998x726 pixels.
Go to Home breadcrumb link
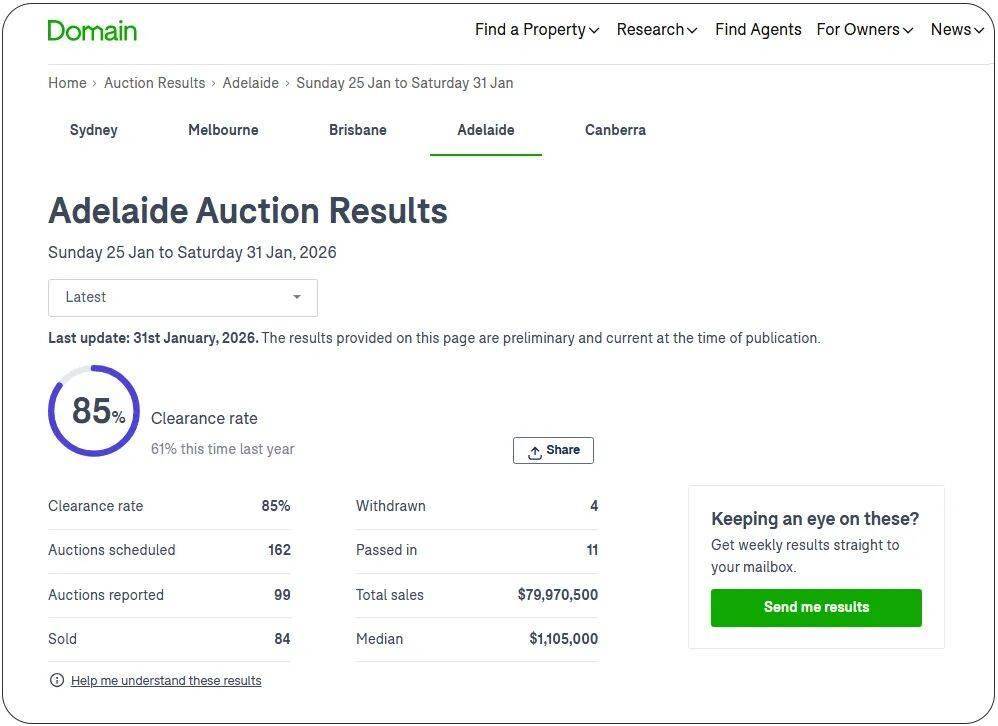(x=67, y=83)
